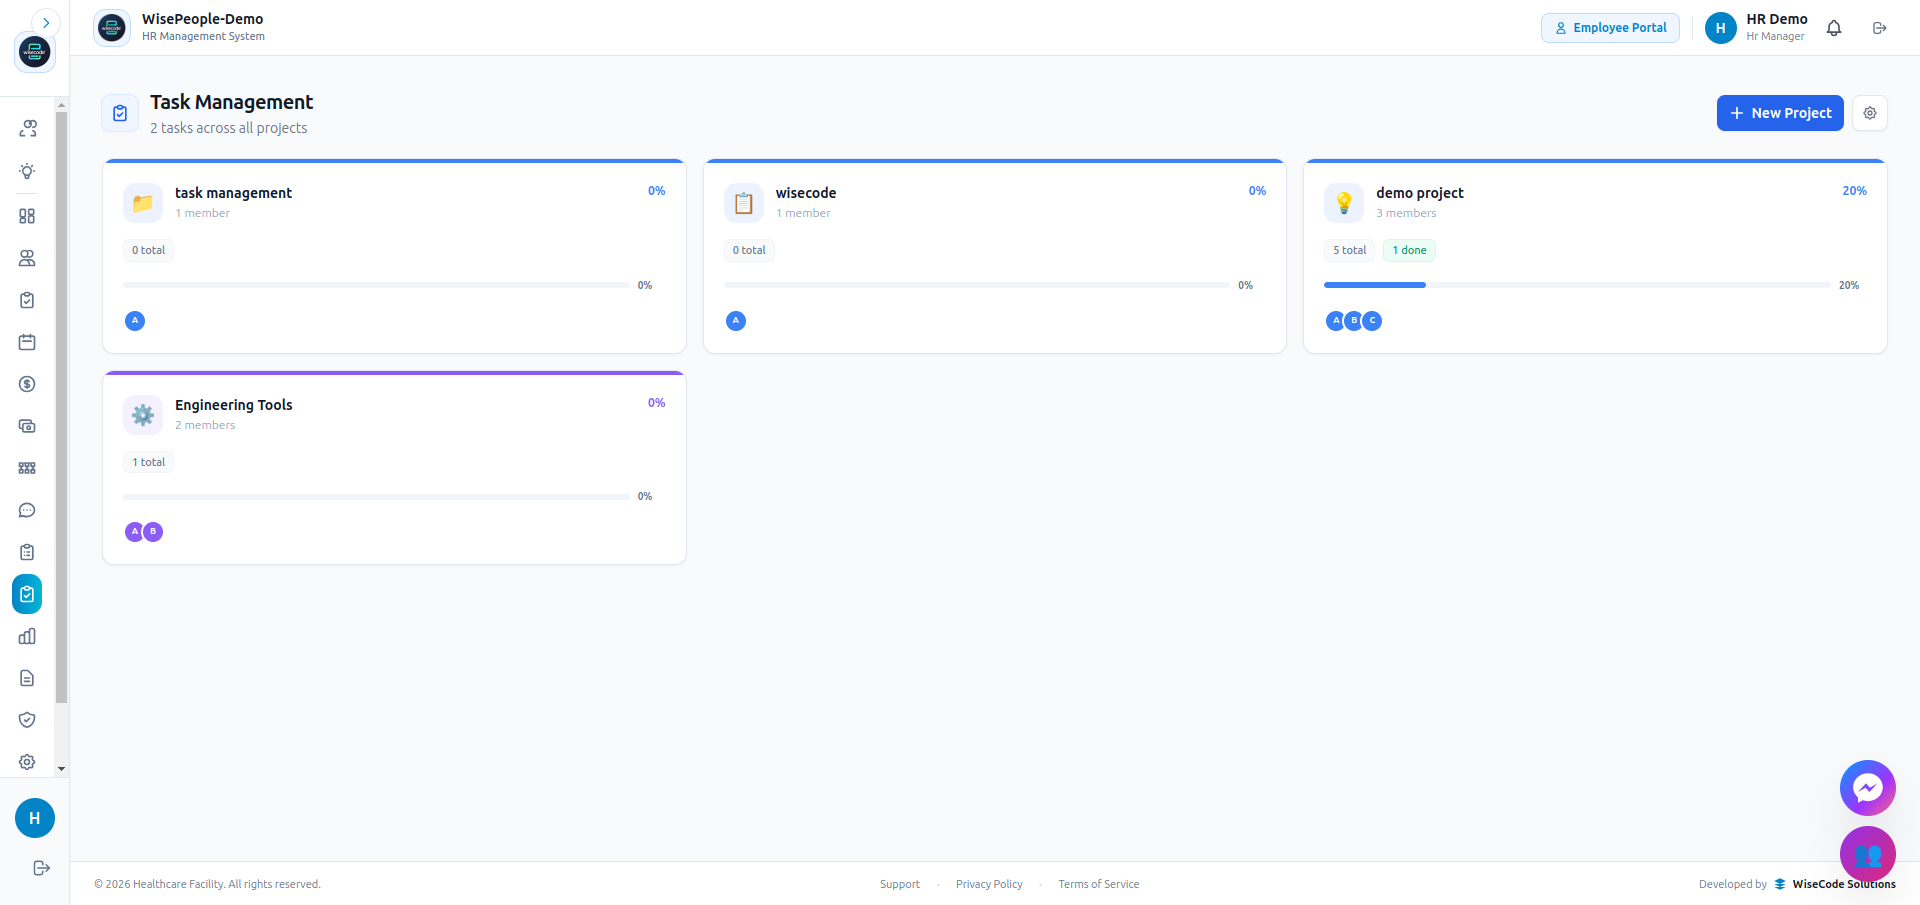Open the notifications bell

pos(1834,28)
